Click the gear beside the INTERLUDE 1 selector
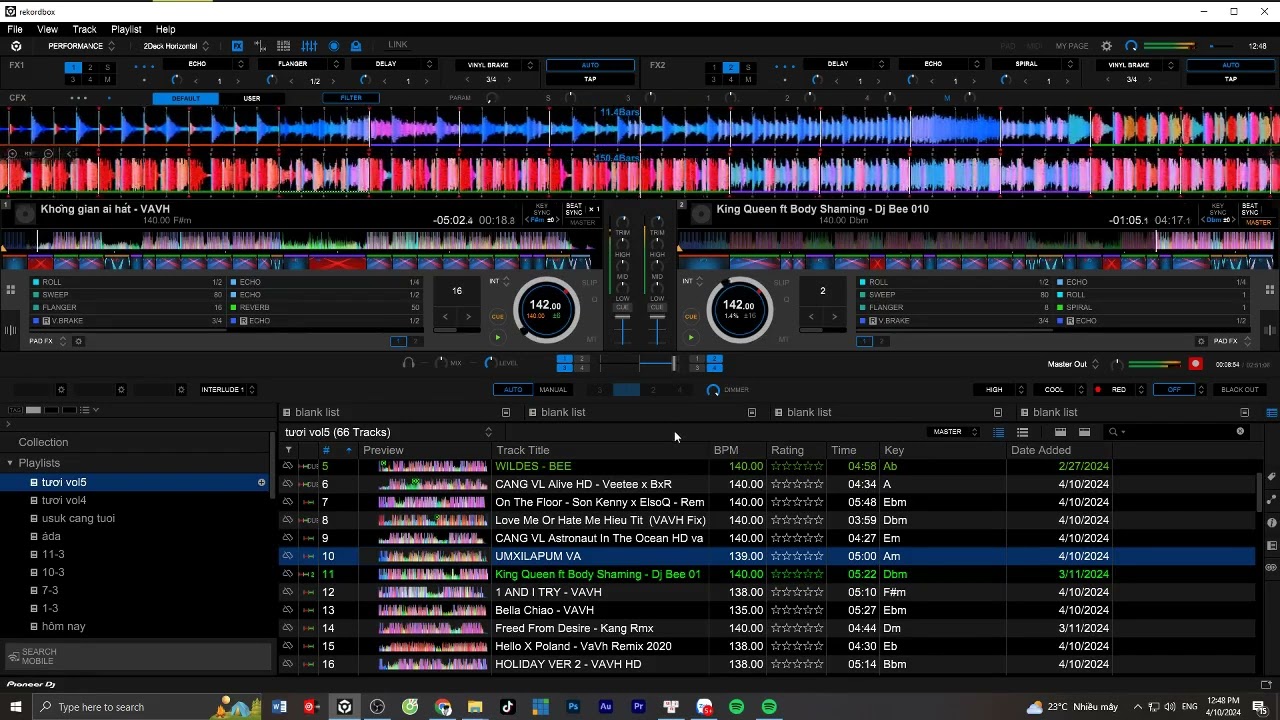 click(181, 390)
